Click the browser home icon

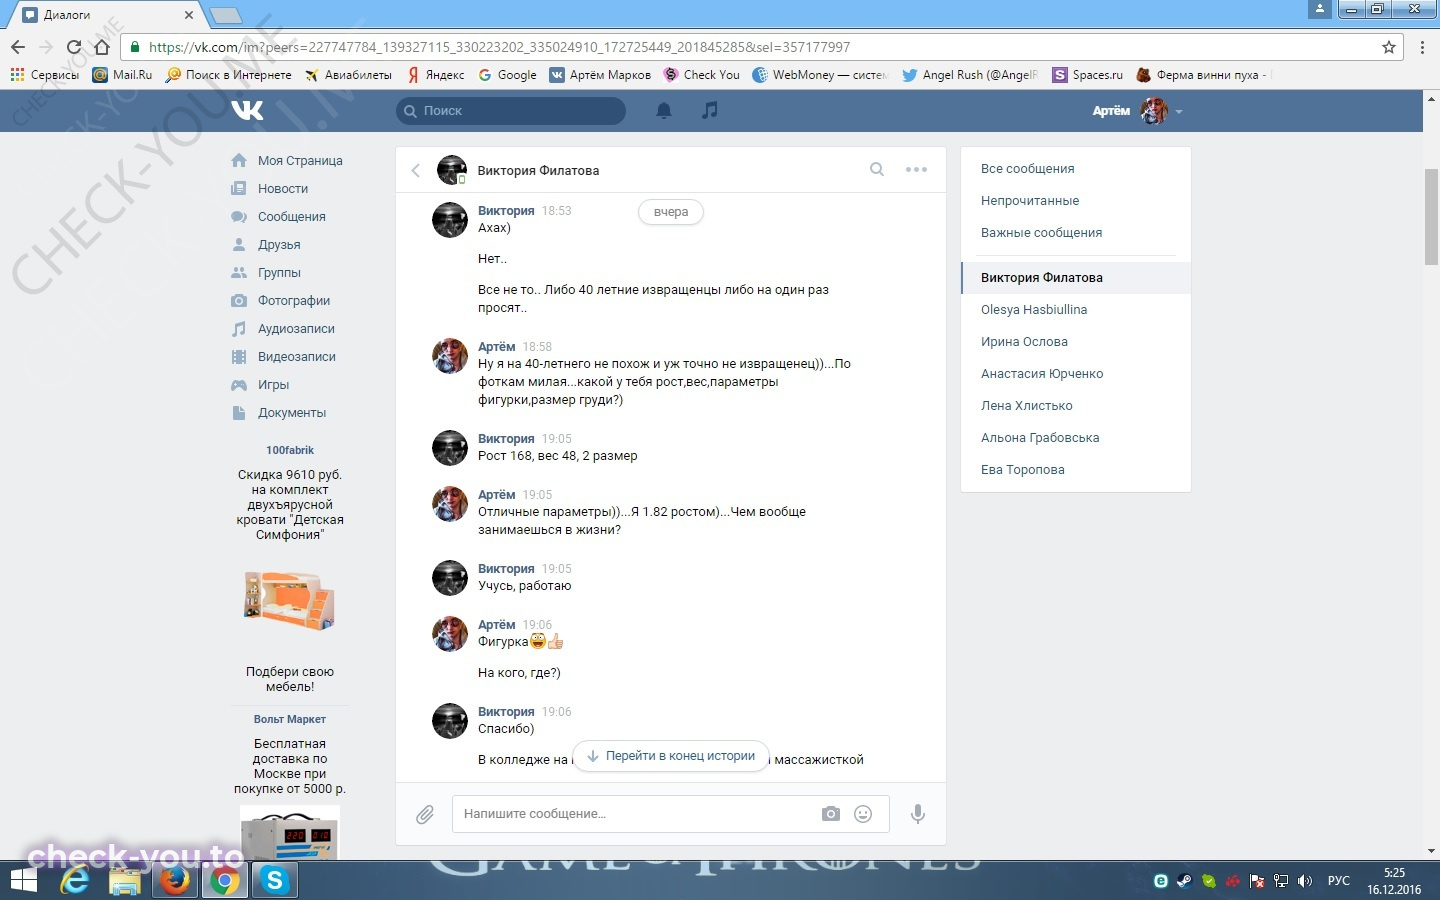coord(102,47)
